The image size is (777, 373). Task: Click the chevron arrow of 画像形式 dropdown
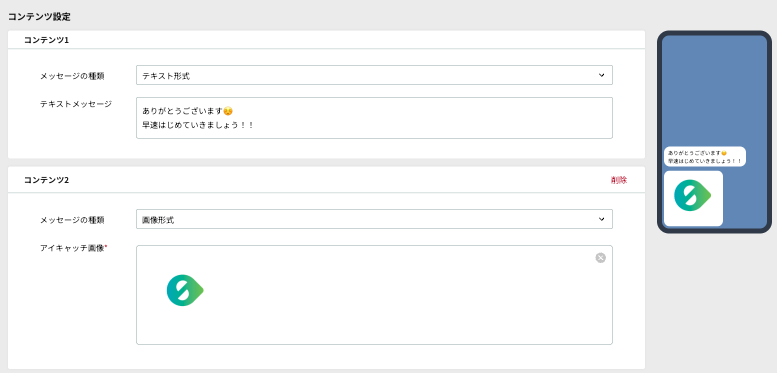(x=602, y=219)
